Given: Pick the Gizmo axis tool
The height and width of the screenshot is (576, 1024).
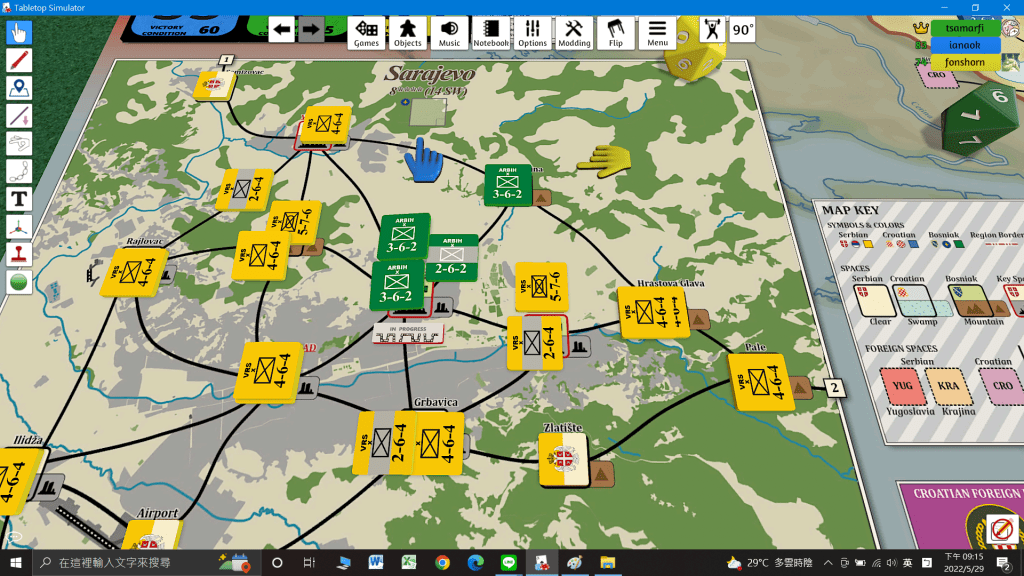Looking at the screenshot, I should point(18,227).
